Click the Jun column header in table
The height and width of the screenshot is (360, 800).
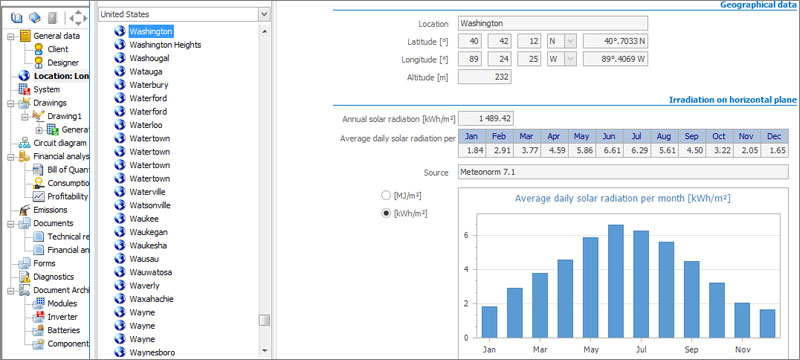[609, 137]
